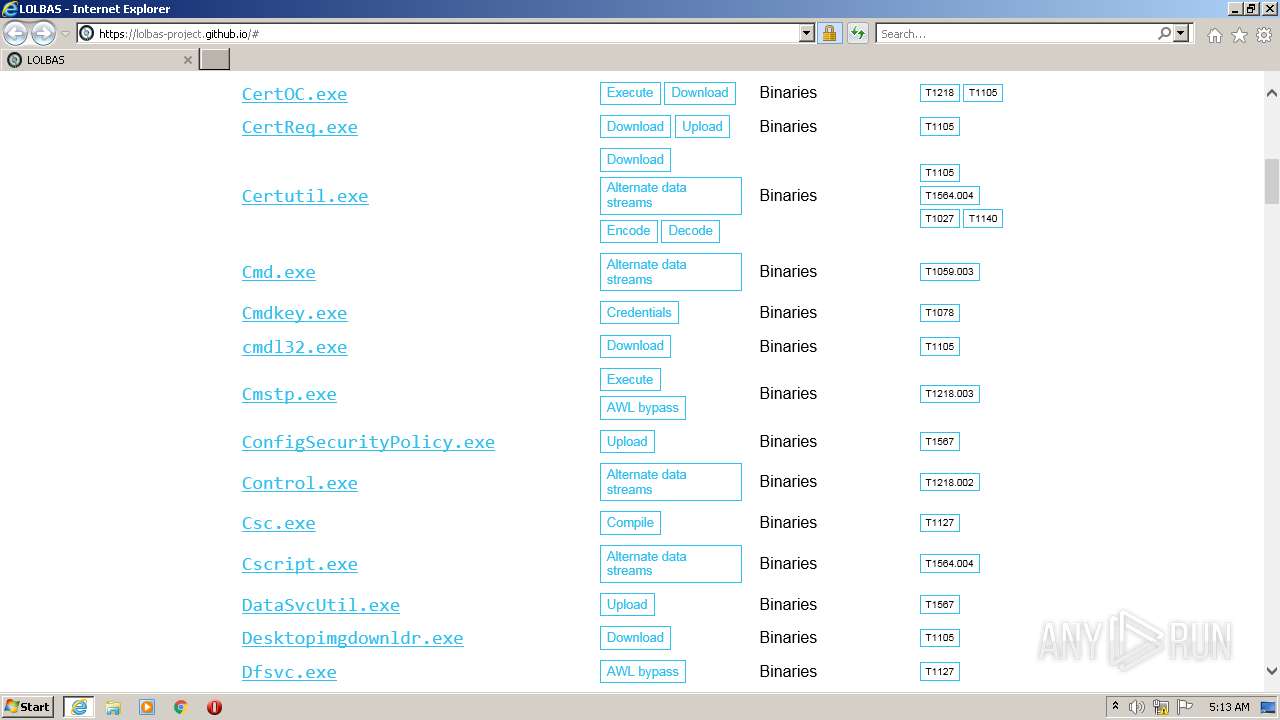Click the Compile tag for Csc.exe
This screenshot has width=1280, height=720.
point(630,523)
